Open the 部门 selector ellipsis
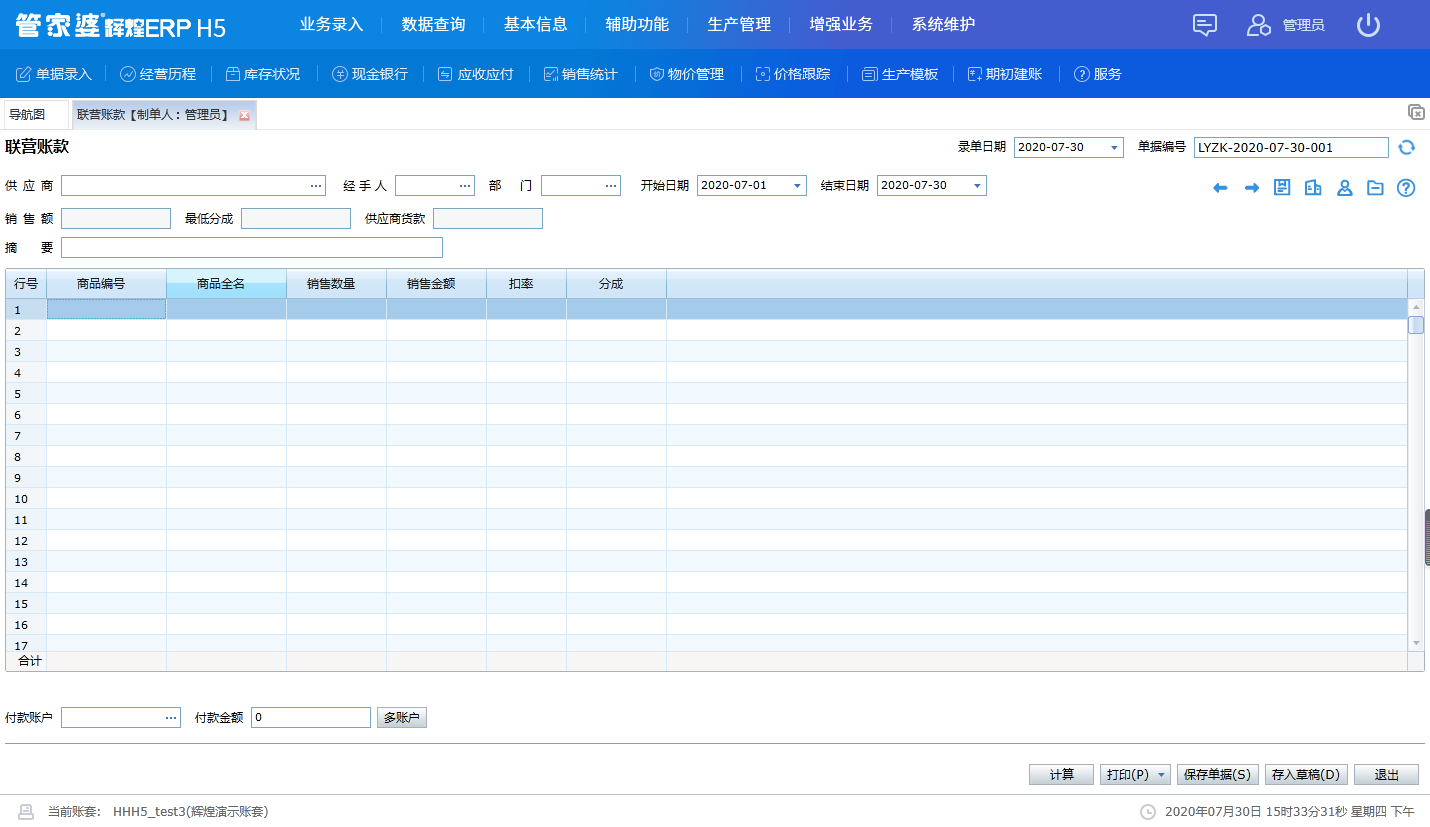This screenshot has height=827, width=1430. point(612,186)
